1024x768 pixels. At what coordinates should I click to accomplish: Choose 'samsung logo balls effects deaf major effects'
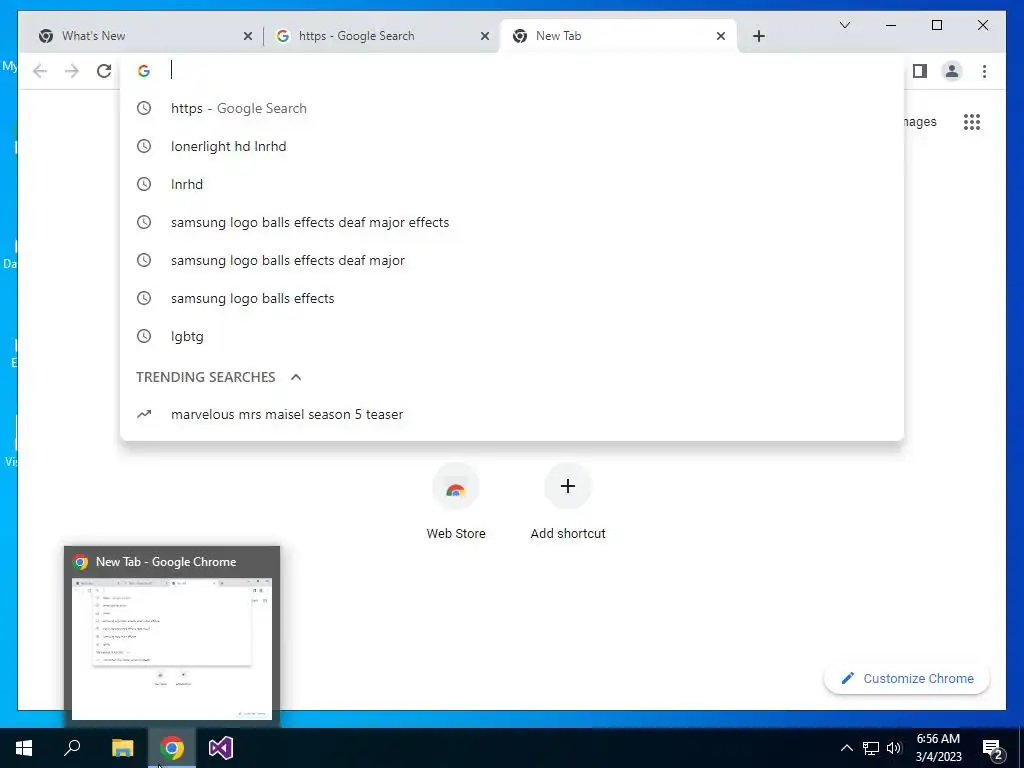coord(512,222)
